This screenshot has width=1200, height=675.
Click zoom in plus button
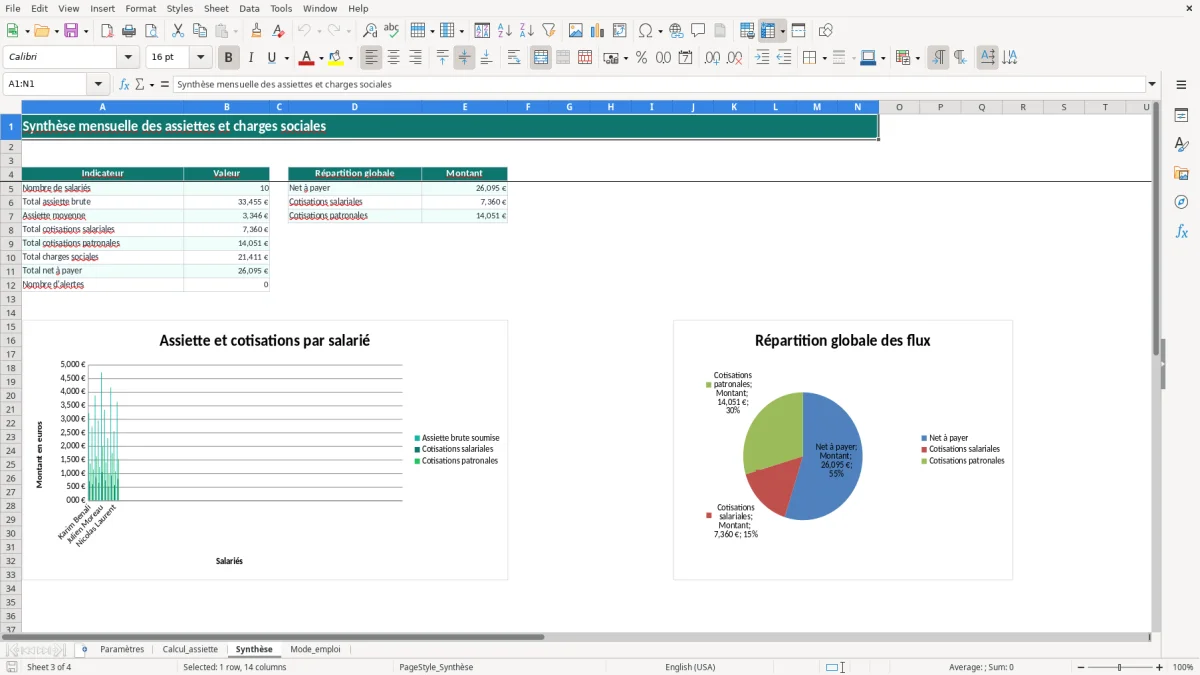pos(1160,667)
